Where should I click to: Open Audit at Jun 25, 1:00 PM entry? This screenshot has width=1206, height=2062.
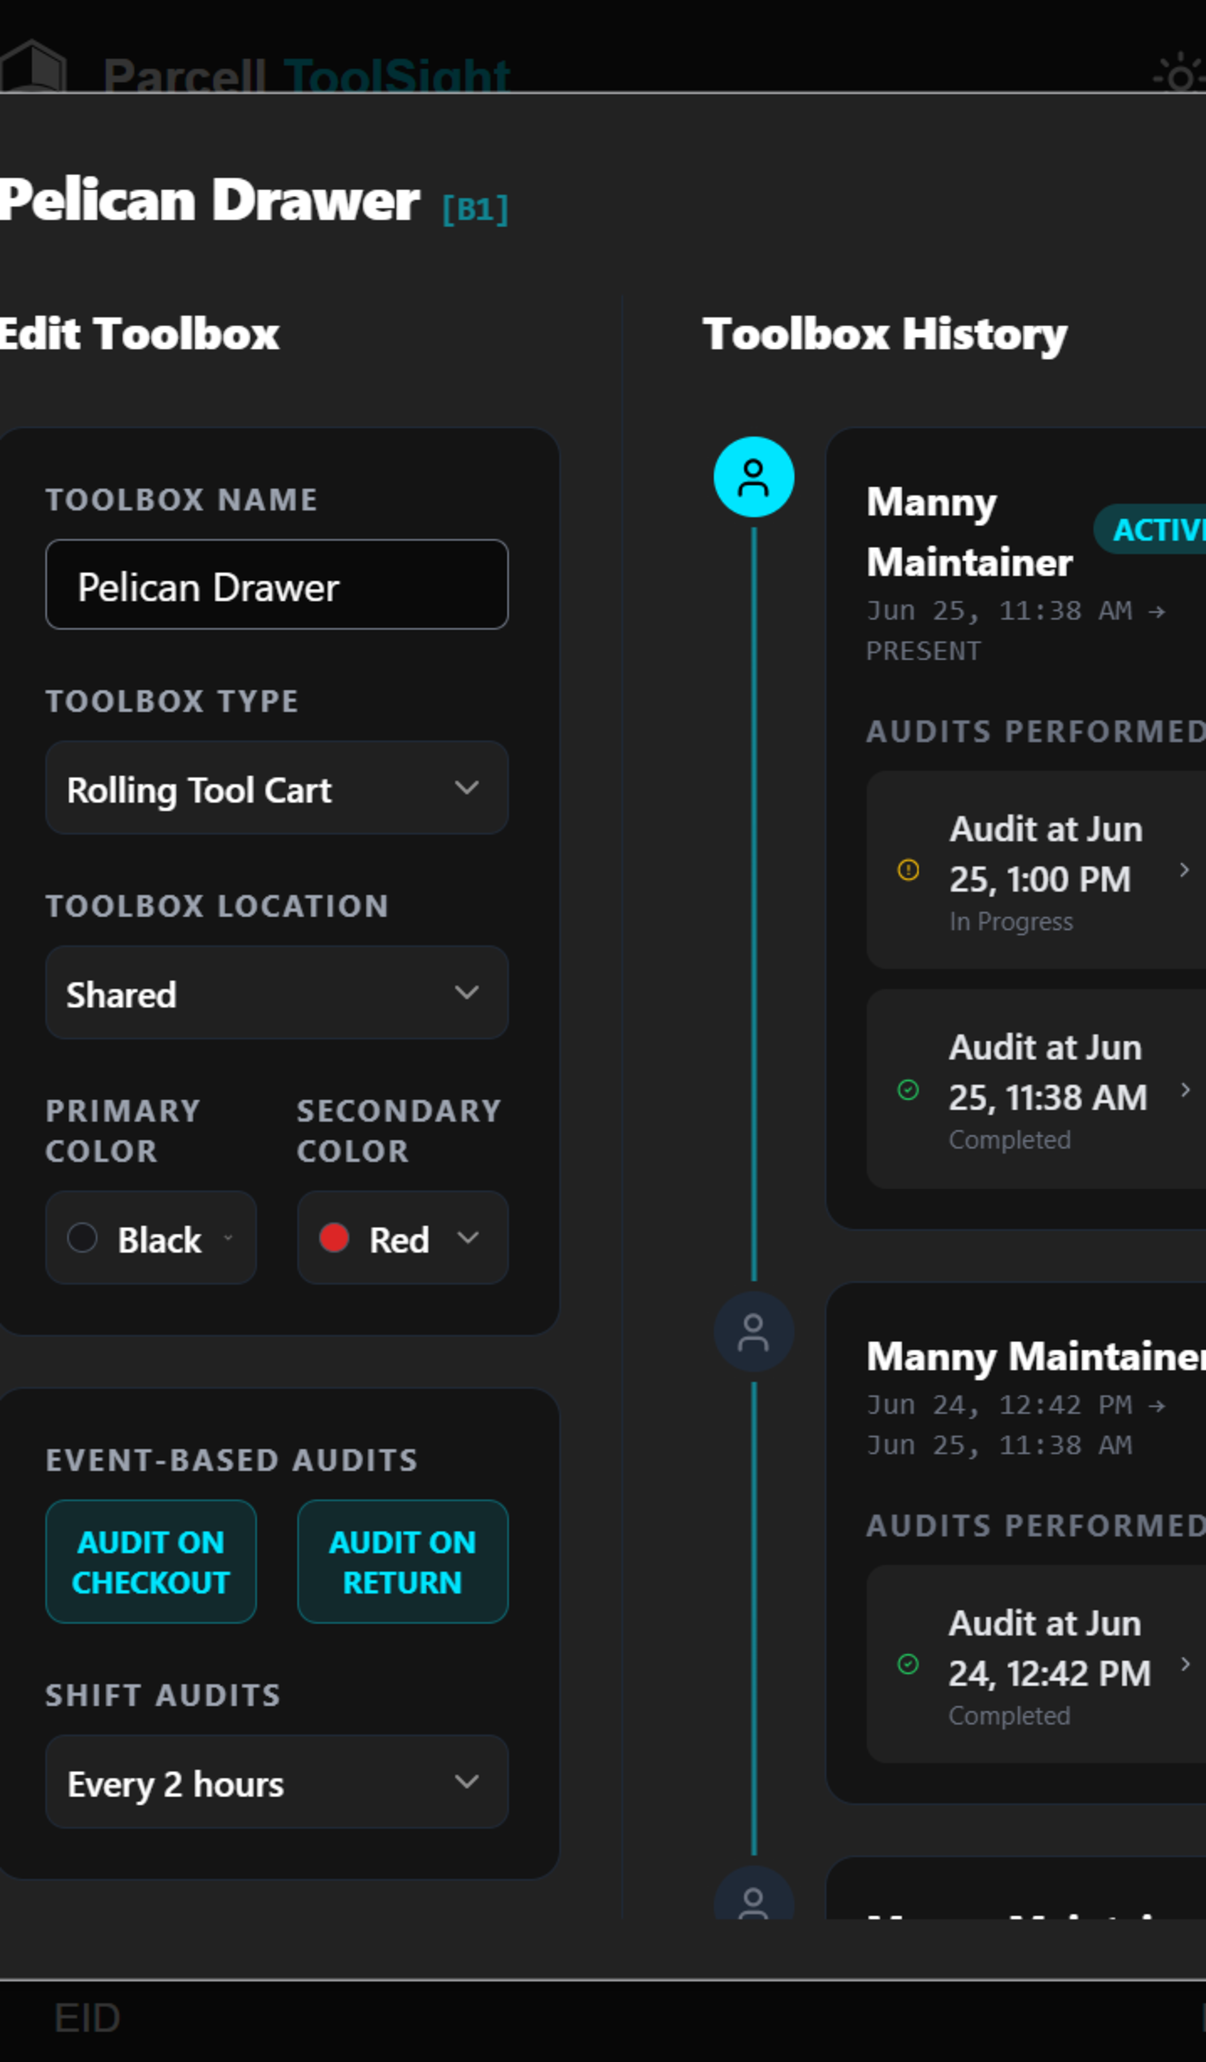(x=1036, y=870)
